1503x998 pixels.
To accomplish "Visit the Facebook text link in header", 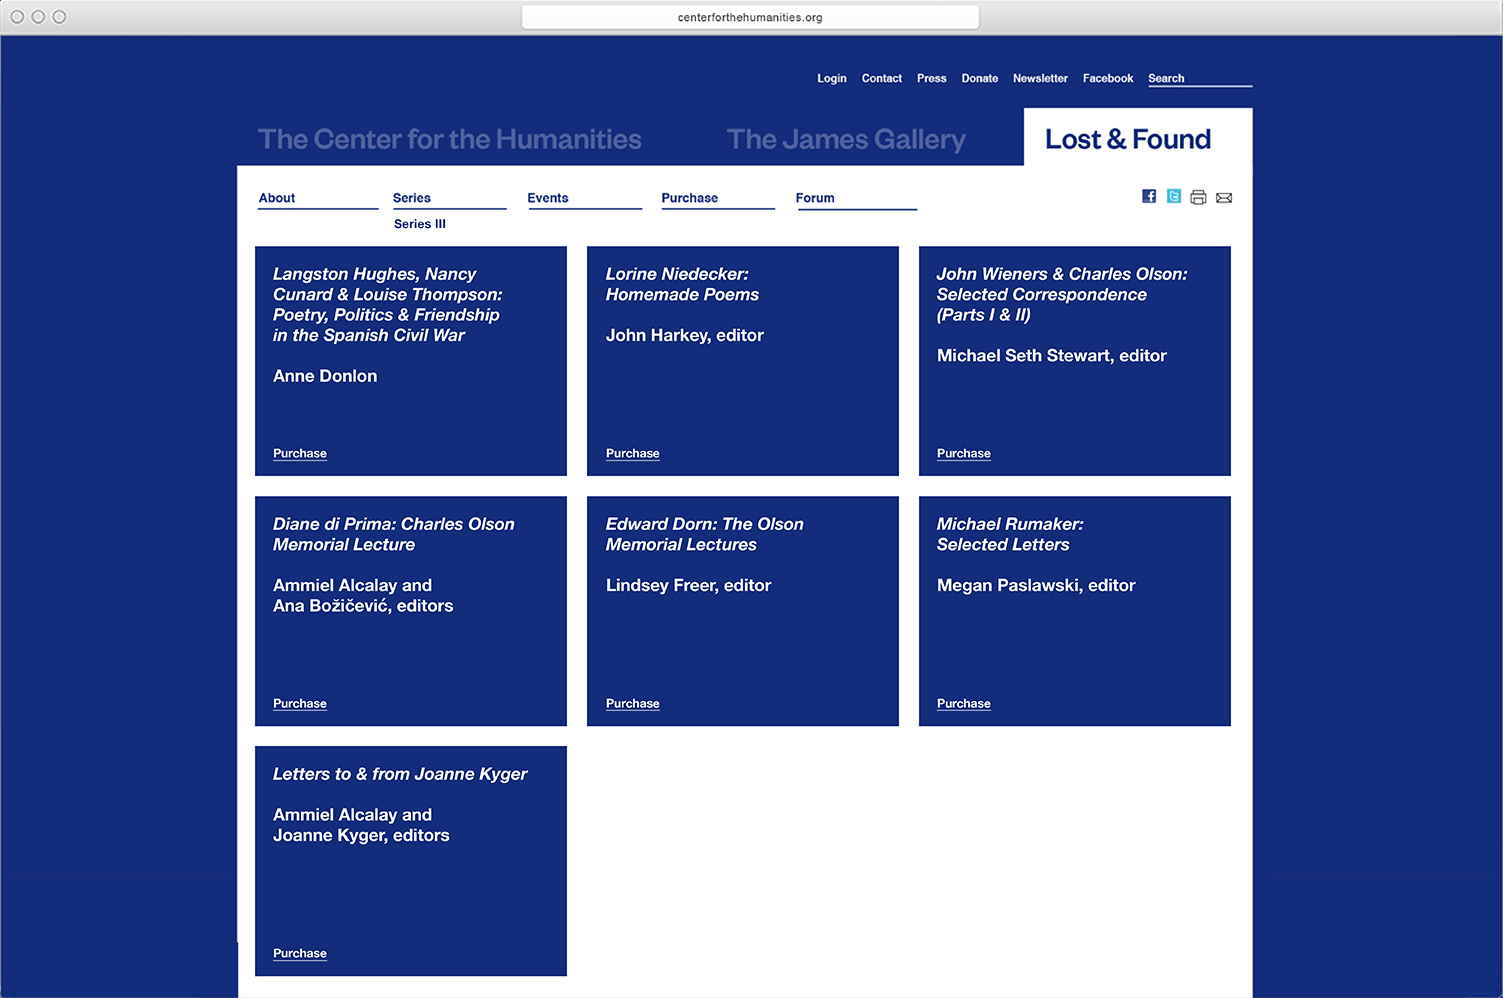I will pos(1108,78).
